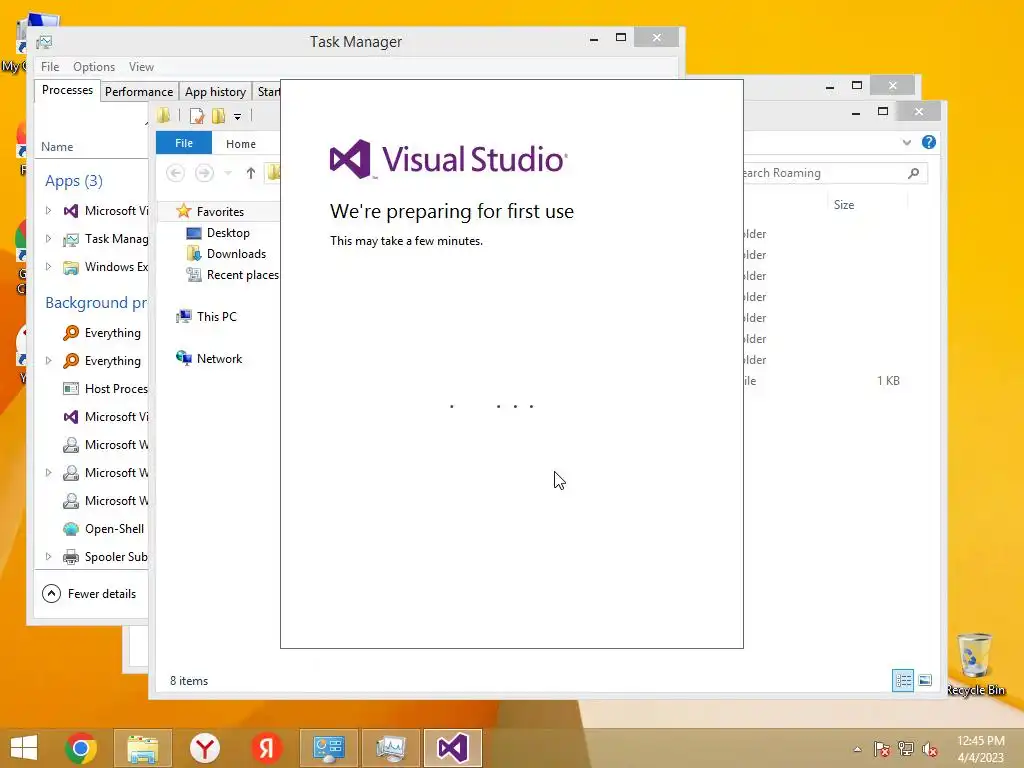Show hidden tray icons arrow
Viewport: 1024px width, 768px height.
(857, 749)
